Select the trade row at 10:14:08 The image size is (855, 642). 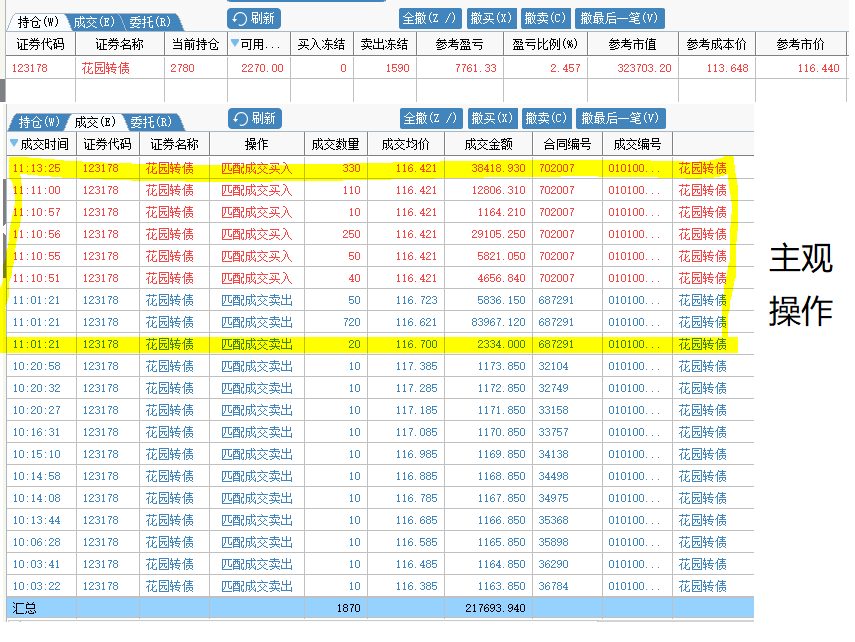pyautogui.click(x=380, y=498)
